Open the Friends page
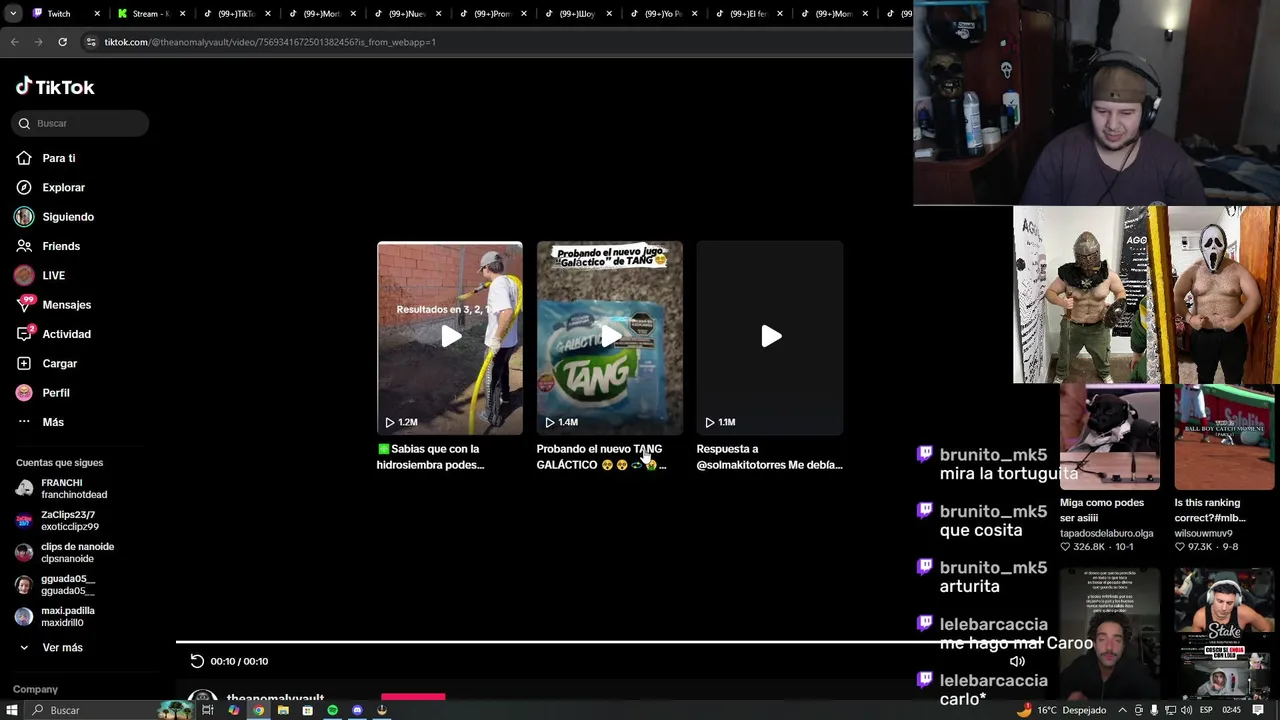The image size is (1280, 720). tap(48, 246)
